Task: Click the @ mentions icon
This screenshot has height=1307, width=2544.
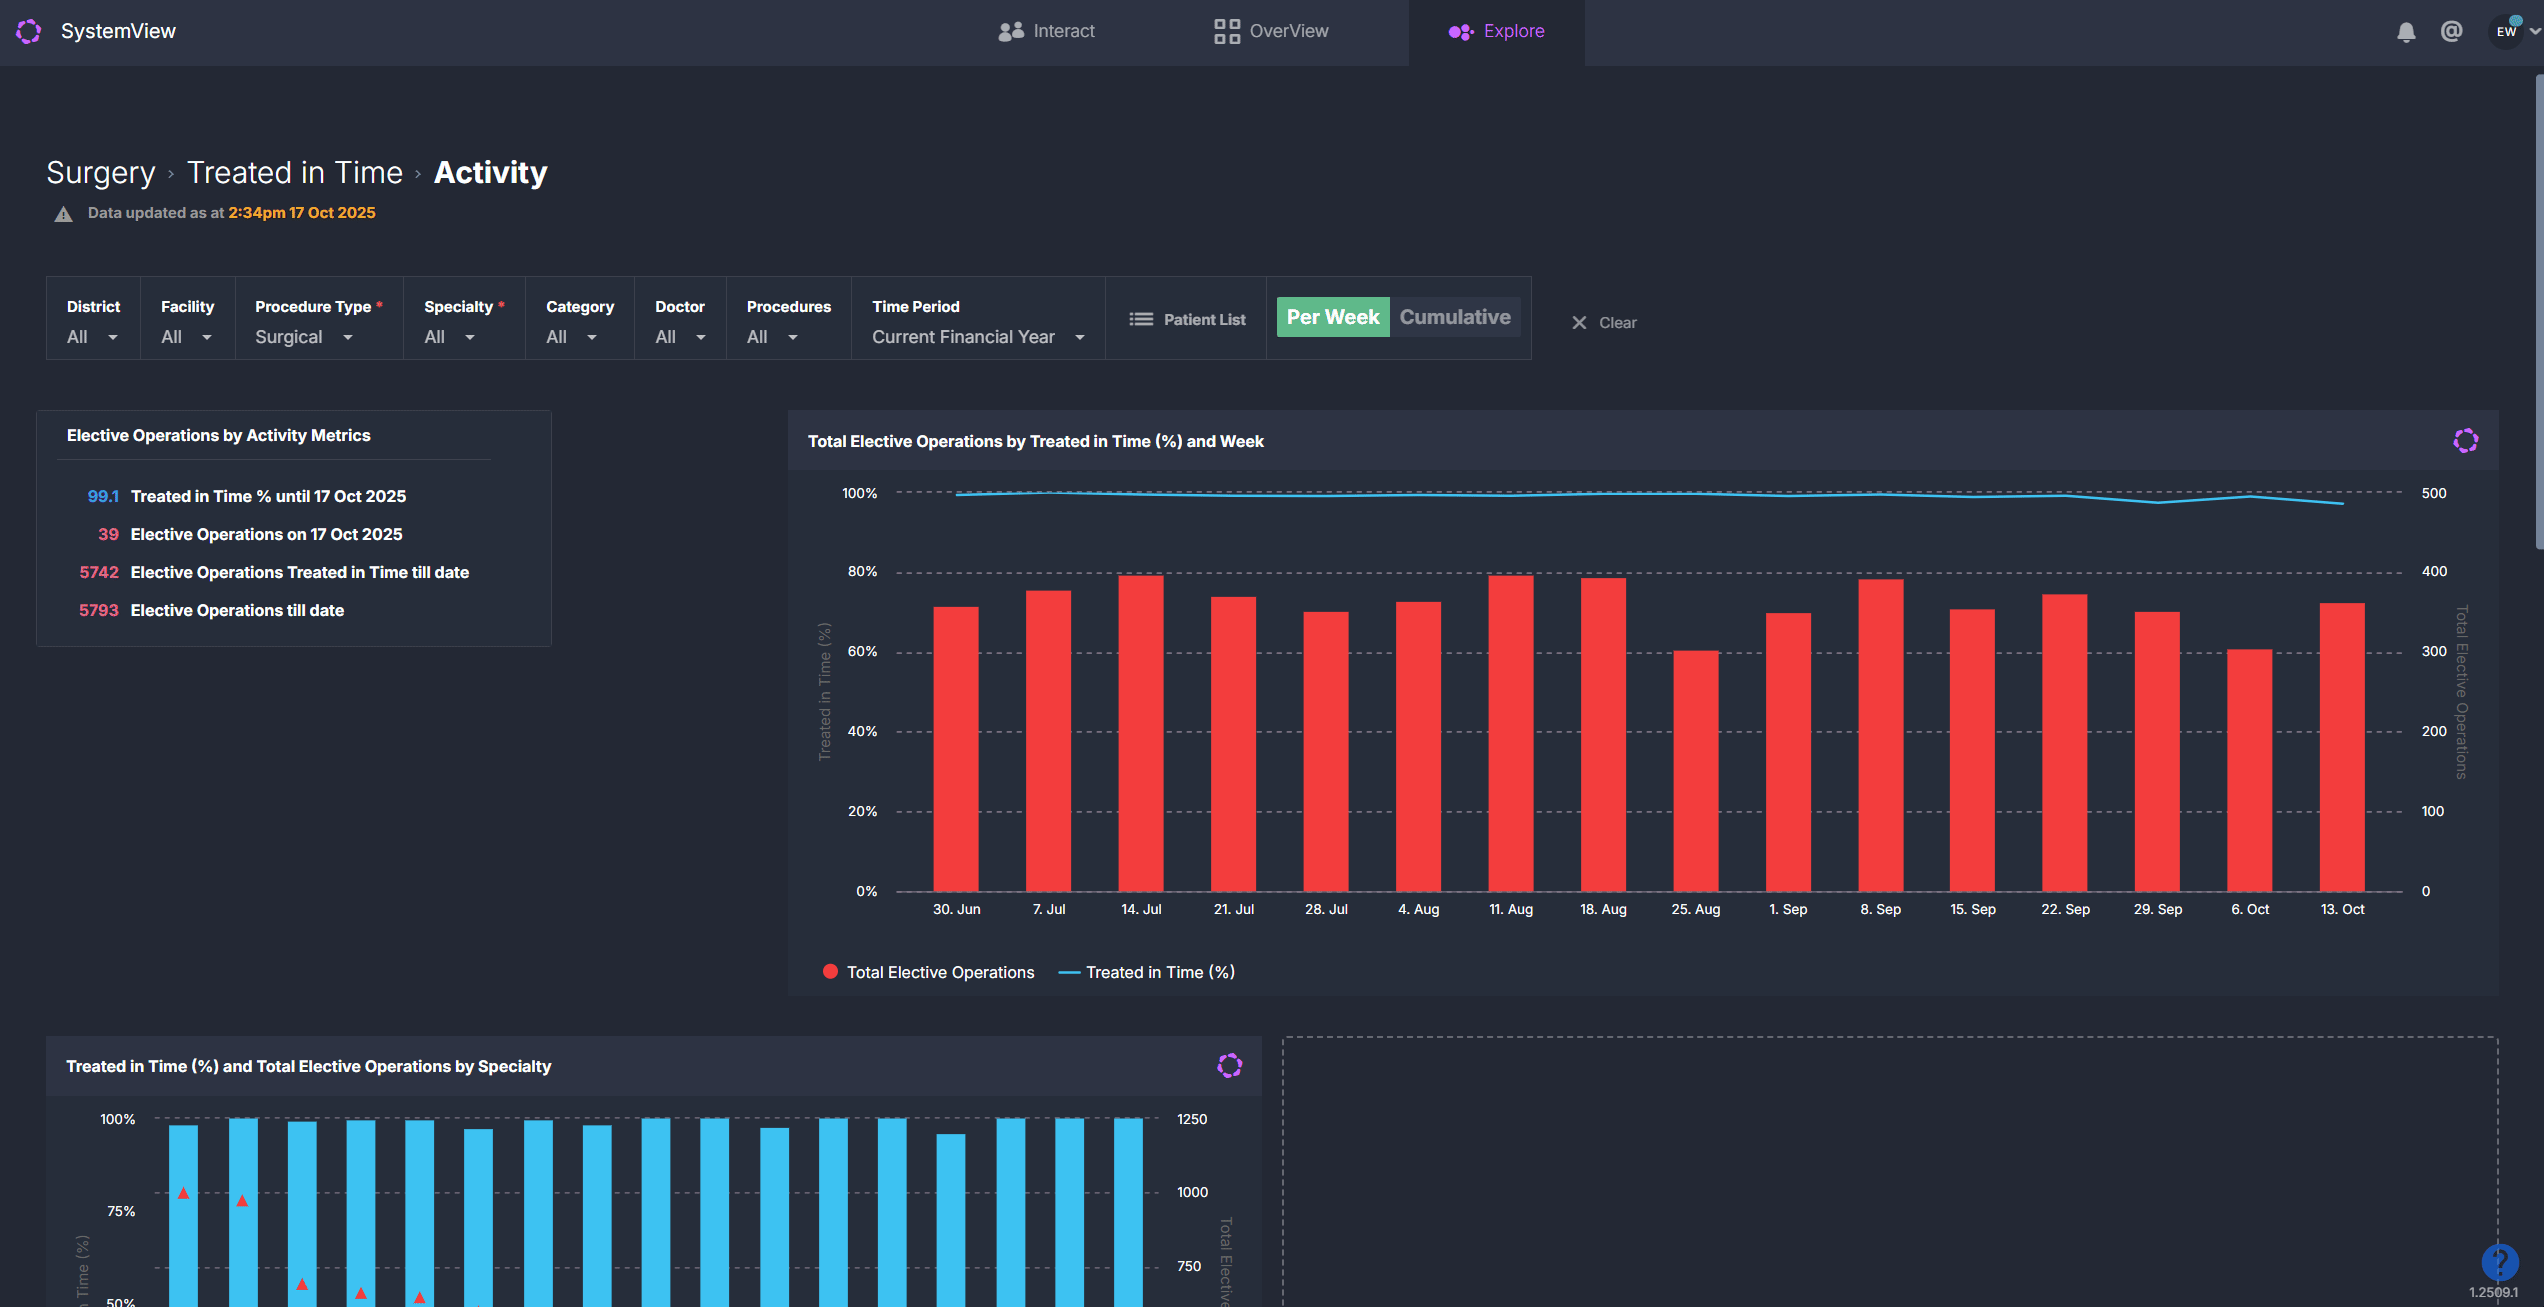Action: click(2451, 32)
